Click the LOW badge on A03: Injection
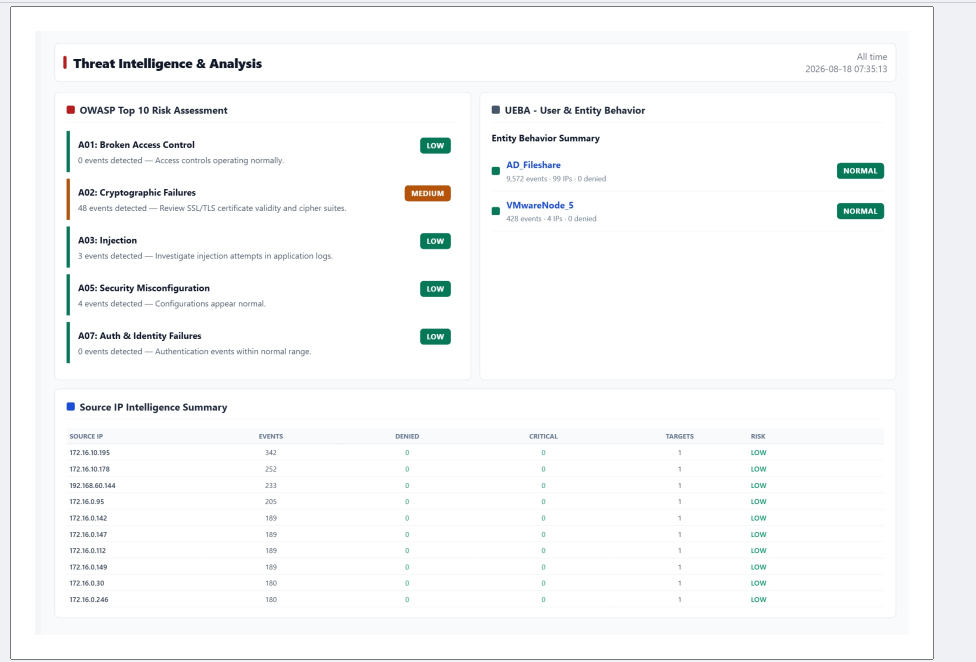 pos(435,241)
